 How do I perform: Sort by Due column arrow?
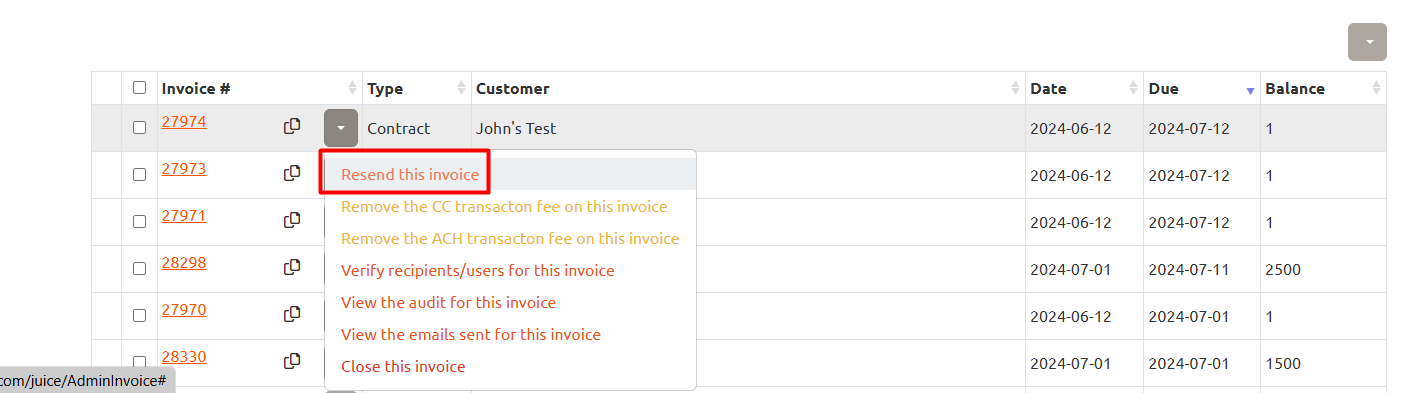tap(1250, 90)
